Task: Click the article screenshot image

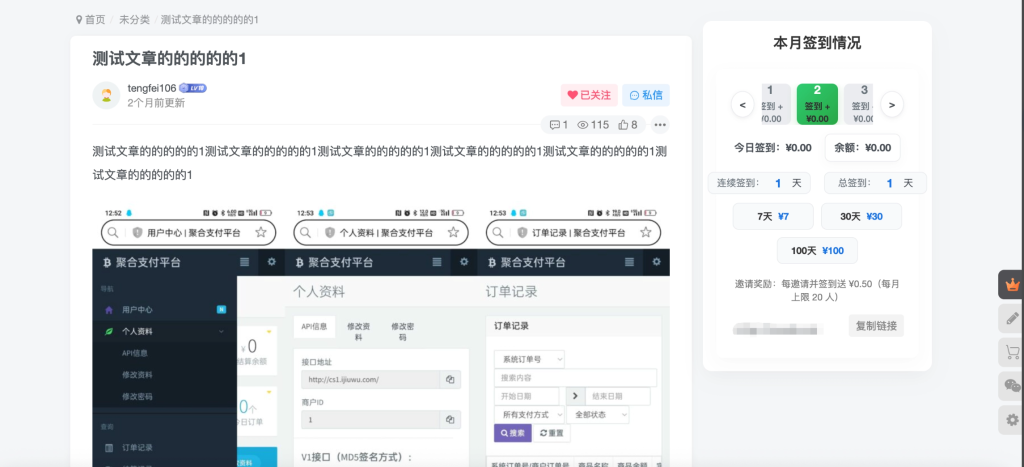Action: pyautogui.click(x=381, y=336)
